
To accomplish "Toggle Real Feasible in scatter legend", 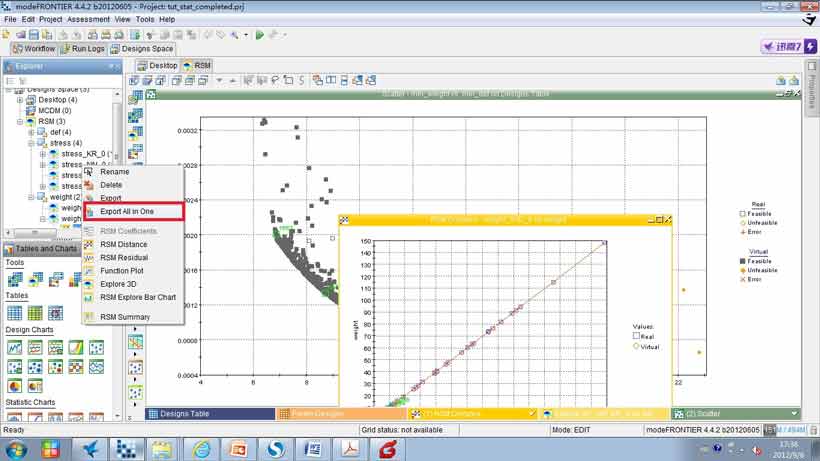I will pyautogui.click(x=743, y=214).
